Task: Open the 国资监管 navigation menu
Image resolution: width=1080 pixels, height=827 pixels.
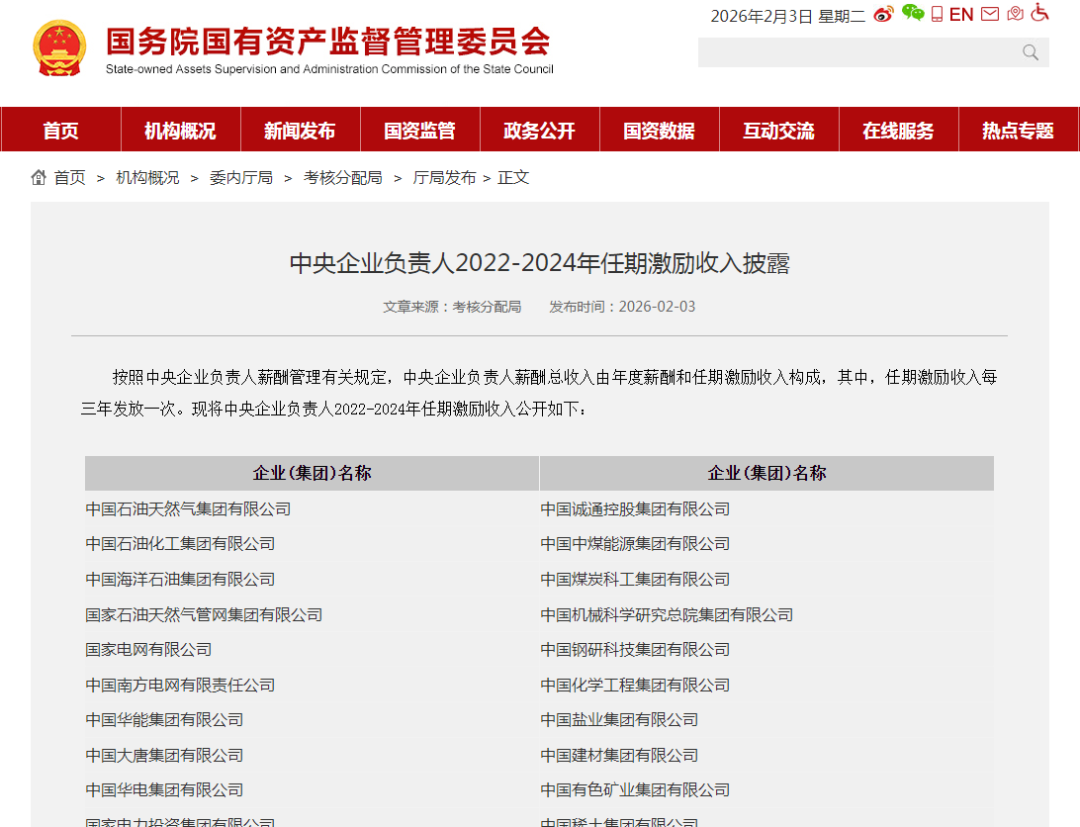Action: (x=420, y=130)
